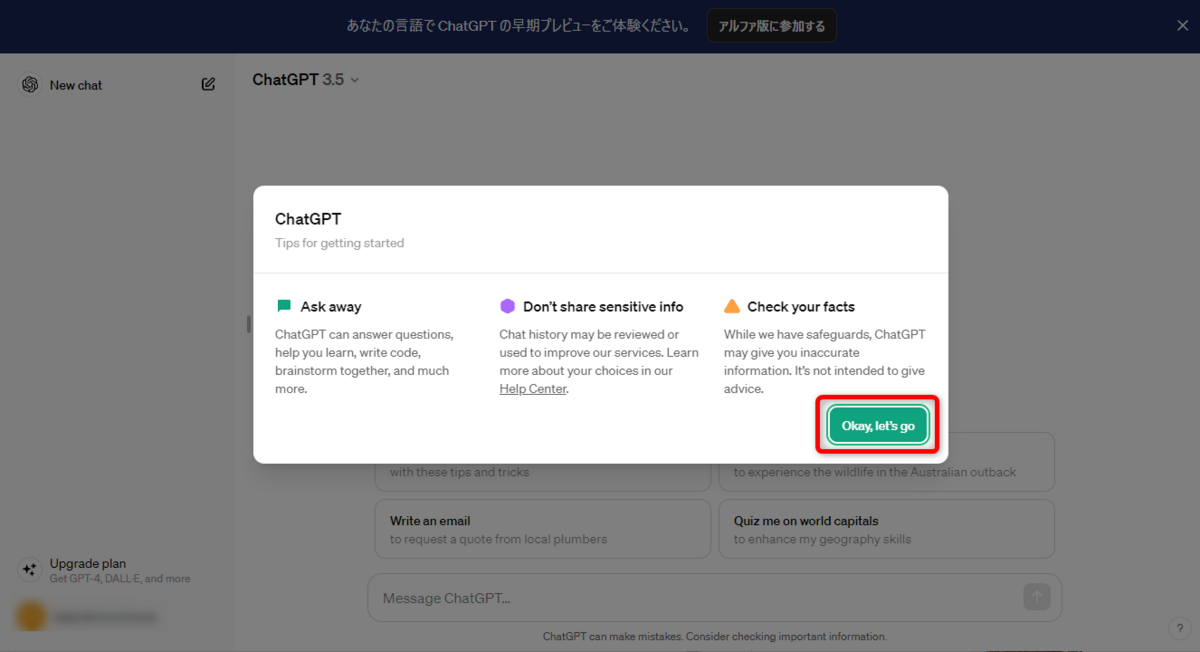
Task: Click 'Tips for getting started' text
Action: click(x=340, y=243)
